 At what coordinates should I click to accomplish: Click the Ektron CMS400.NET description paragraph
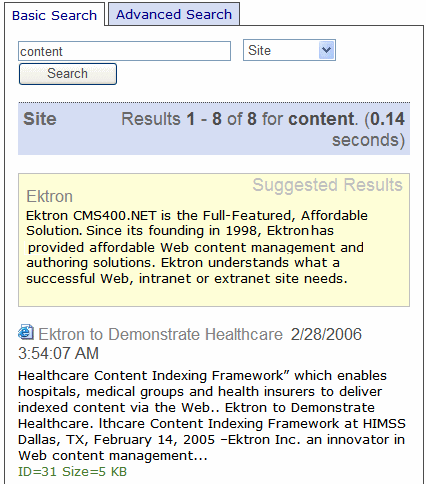pyautogui.click(x=197, y=247)
